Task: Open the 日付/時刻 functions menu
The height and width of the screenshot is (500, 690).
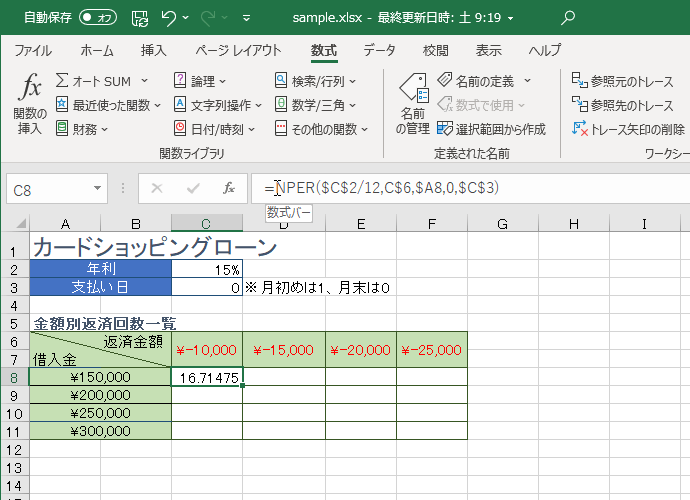Action: click(214, 129)
